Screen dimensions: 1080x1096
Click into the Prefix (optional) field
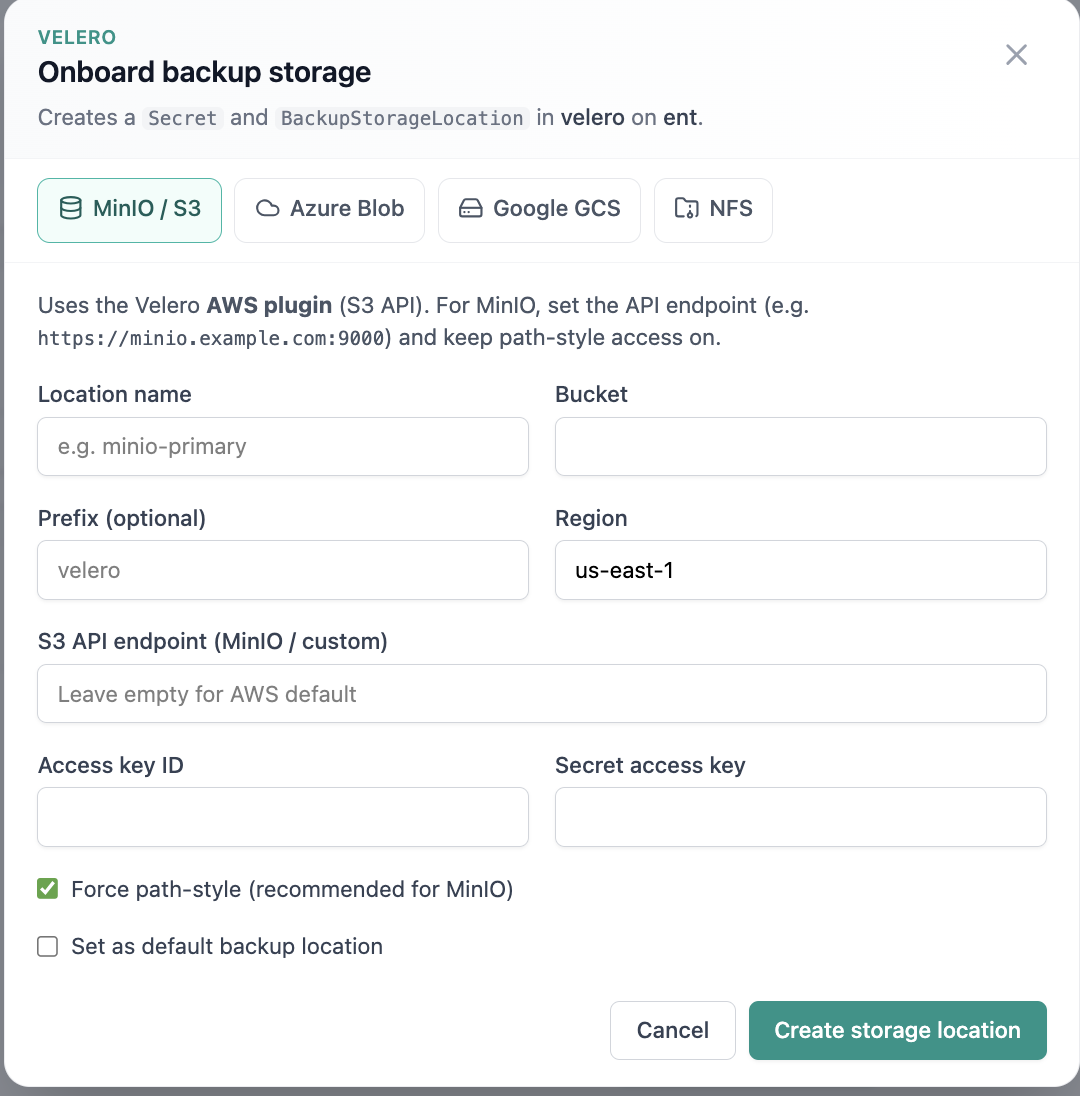(283, 570)
